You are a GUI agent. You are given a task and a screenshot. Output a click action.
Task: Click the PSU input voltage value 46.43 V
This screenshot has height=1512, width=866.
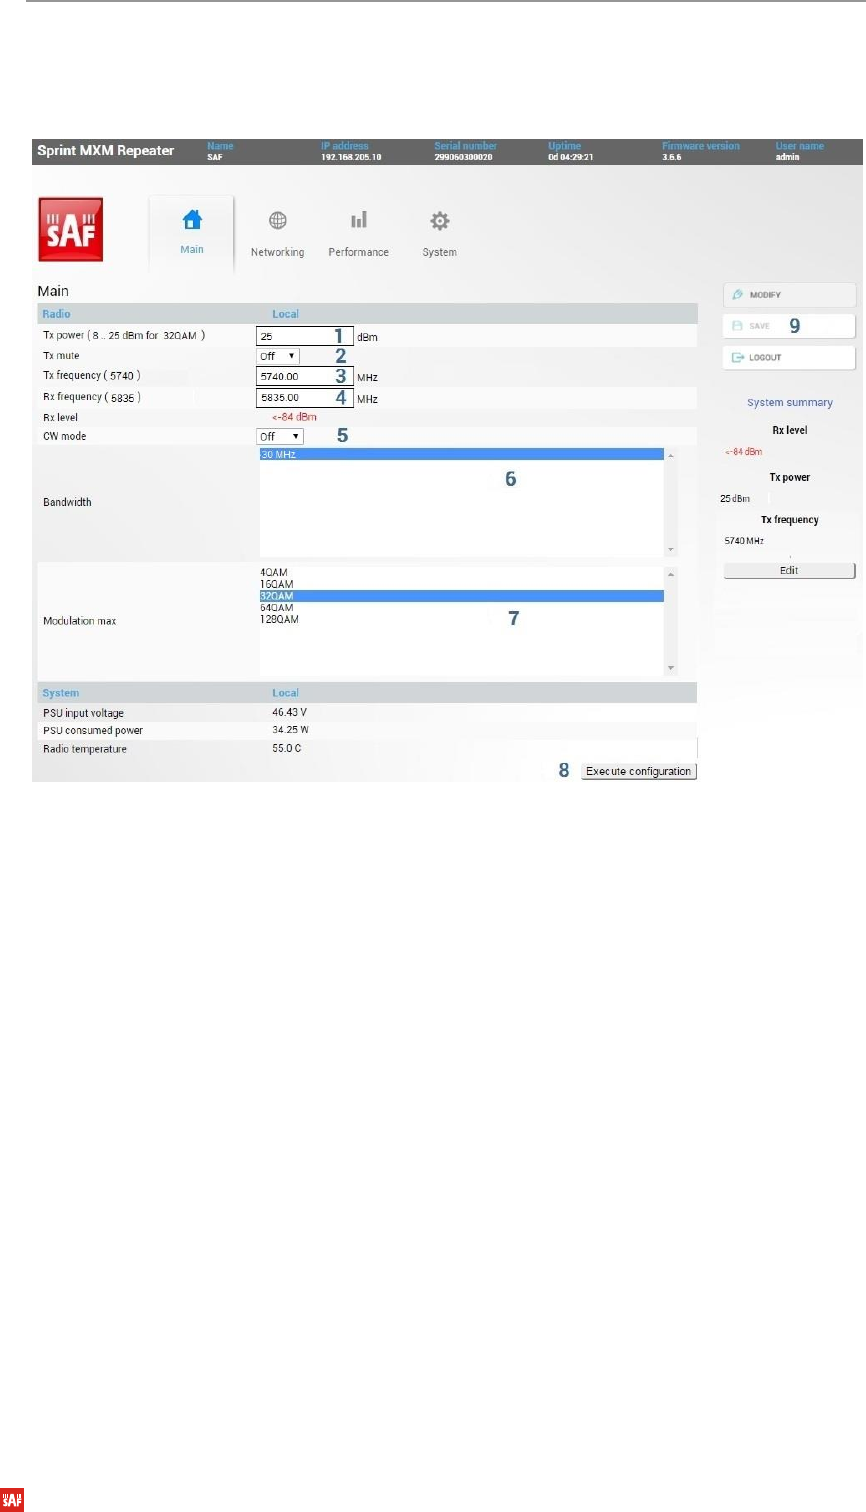pyautogui.click(x=291, y=712)
